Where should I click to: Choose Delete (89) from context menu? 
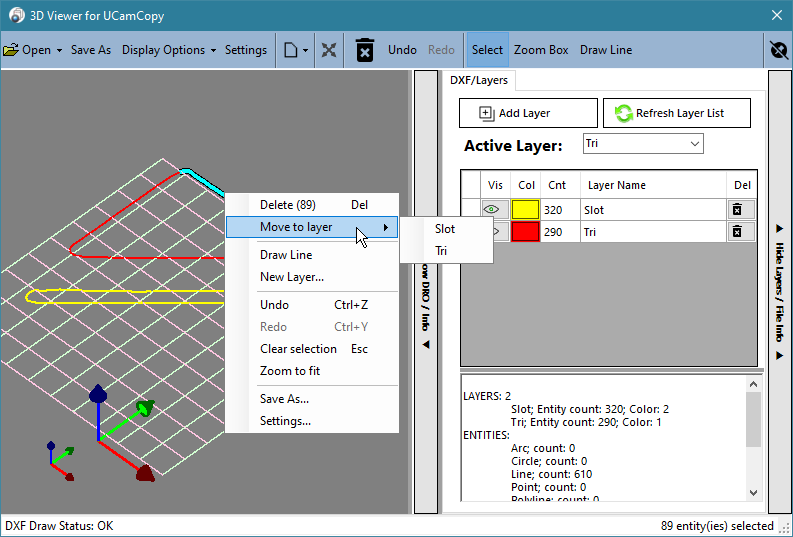click(312, 205)
